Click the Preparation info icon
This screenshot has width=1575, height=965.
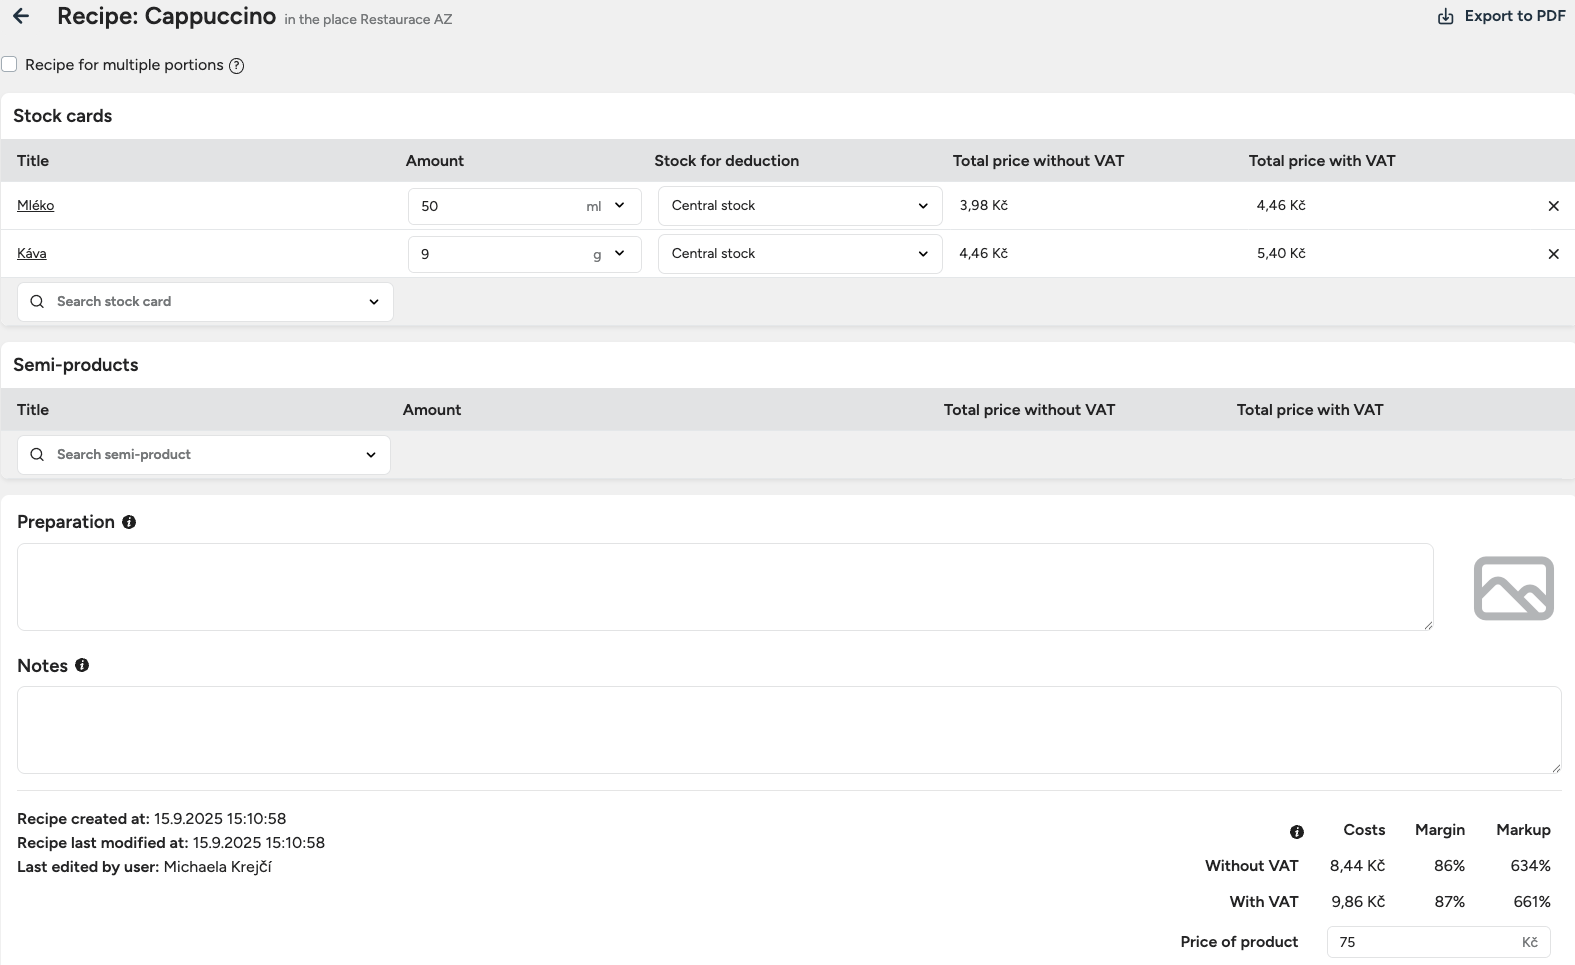coord(129,522)
